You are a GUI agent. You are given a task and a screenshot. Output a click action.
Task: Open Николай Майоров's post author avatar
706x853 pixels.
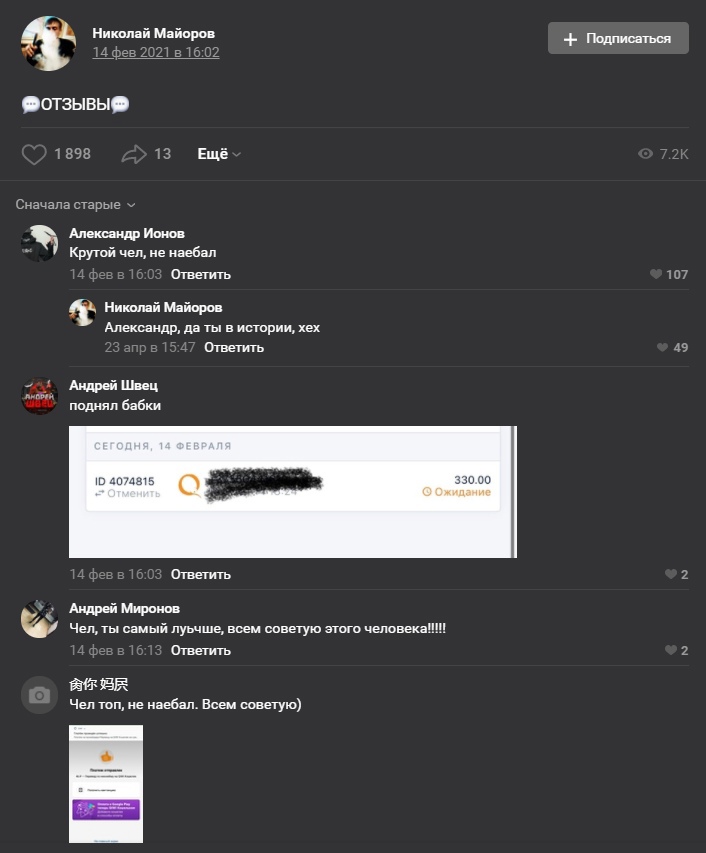tap(48, 43)
